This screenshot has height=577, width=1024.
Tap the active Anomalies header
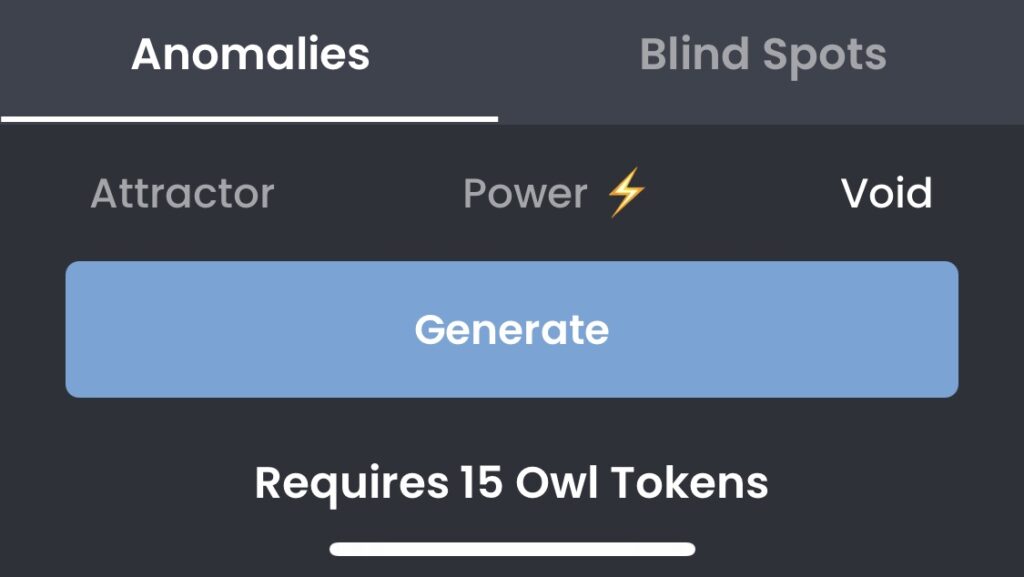pyautogui.click(x=250, y=54)
